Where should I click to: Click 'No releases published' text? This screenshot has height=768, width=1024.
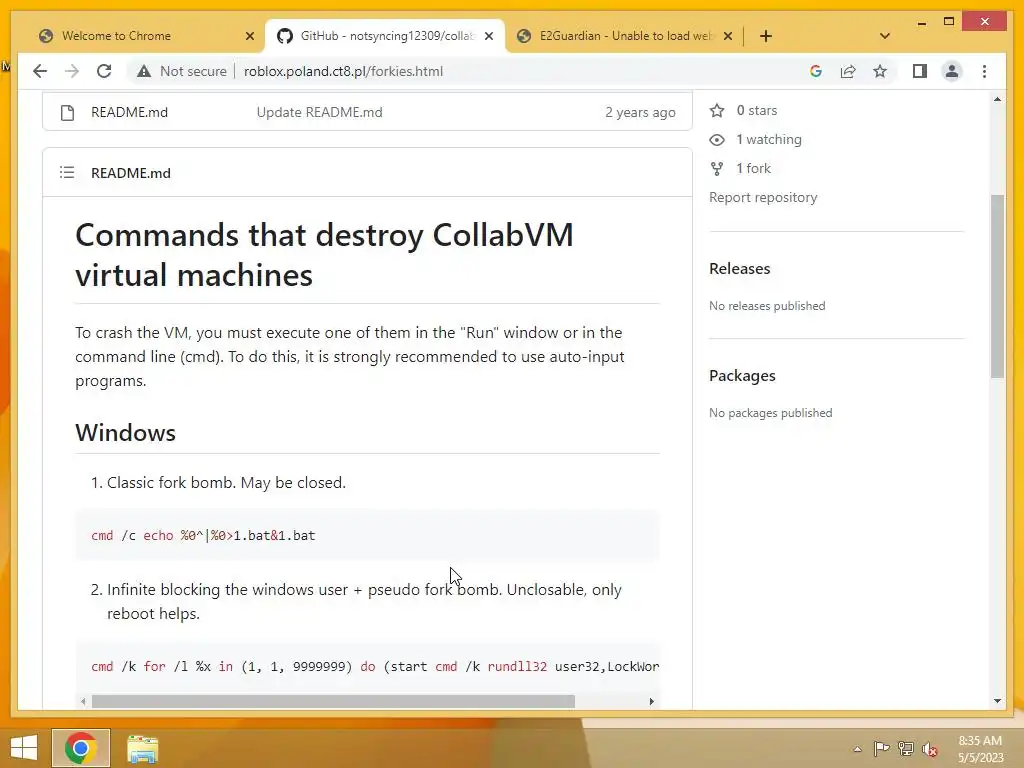[x=767, y=306]
